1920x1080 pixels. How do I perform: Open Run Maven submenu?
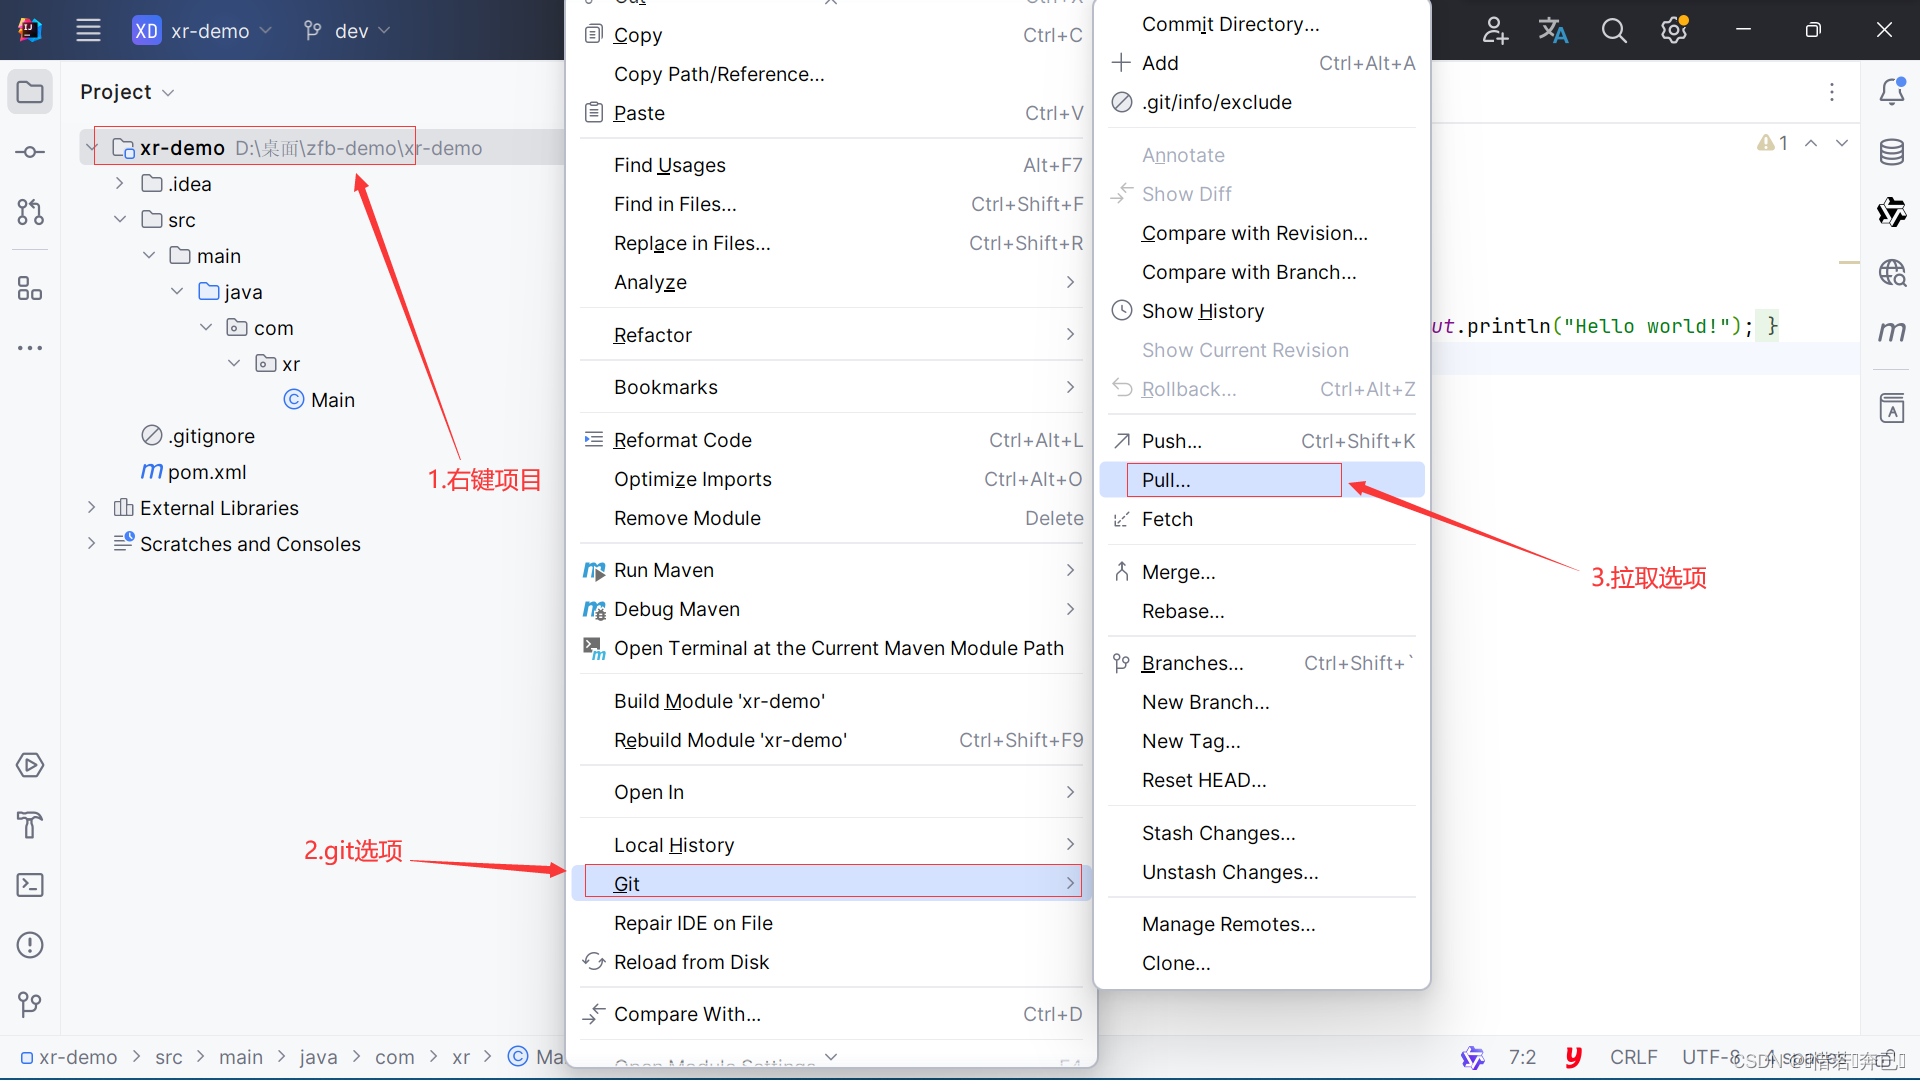[x=831, y=570]
